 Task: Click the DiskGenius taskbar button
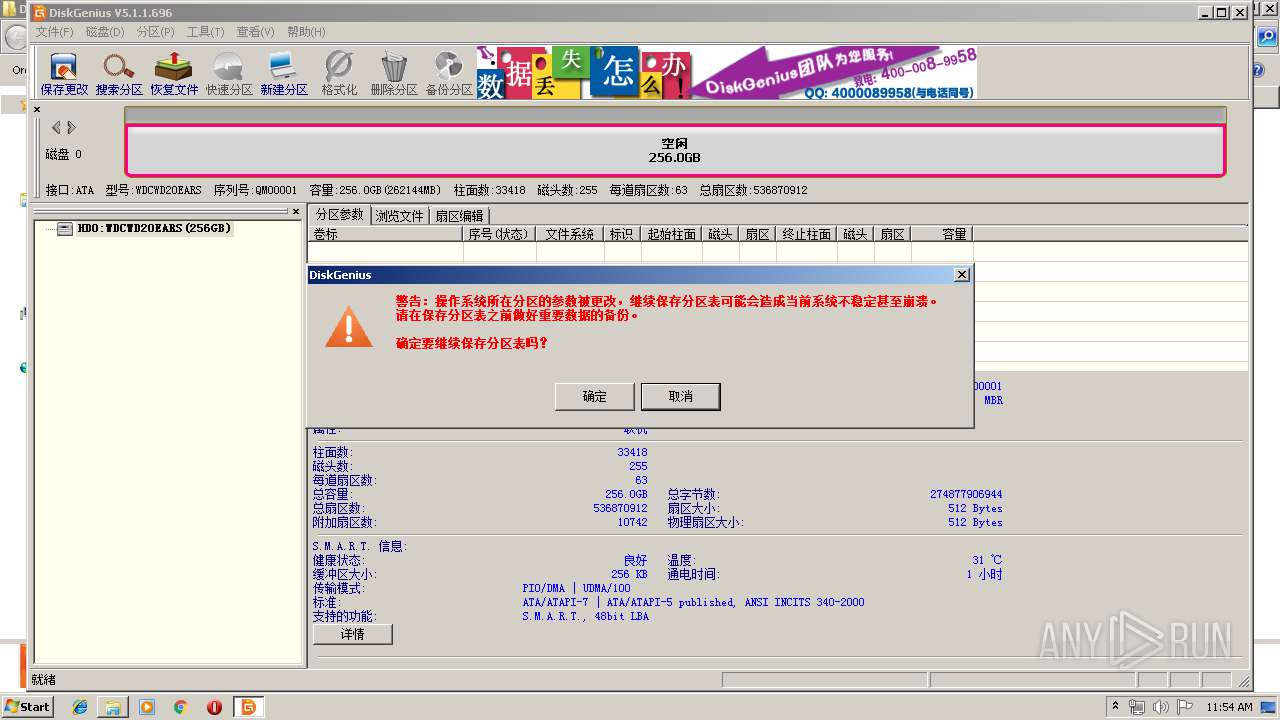tap(248, 707)
